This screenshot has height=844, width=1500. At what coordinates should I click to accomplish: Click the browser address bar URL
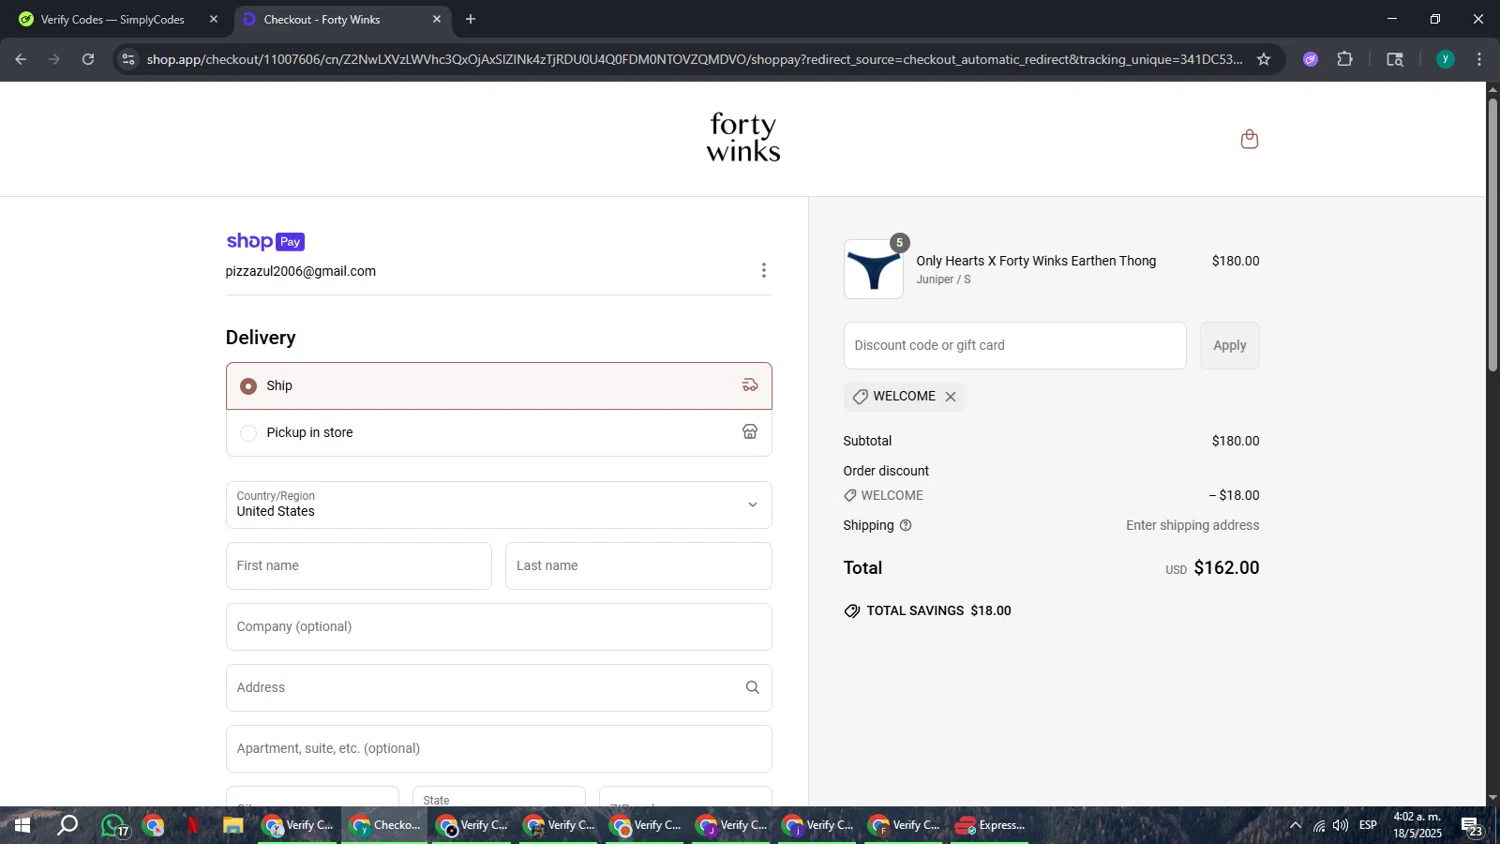694,59
